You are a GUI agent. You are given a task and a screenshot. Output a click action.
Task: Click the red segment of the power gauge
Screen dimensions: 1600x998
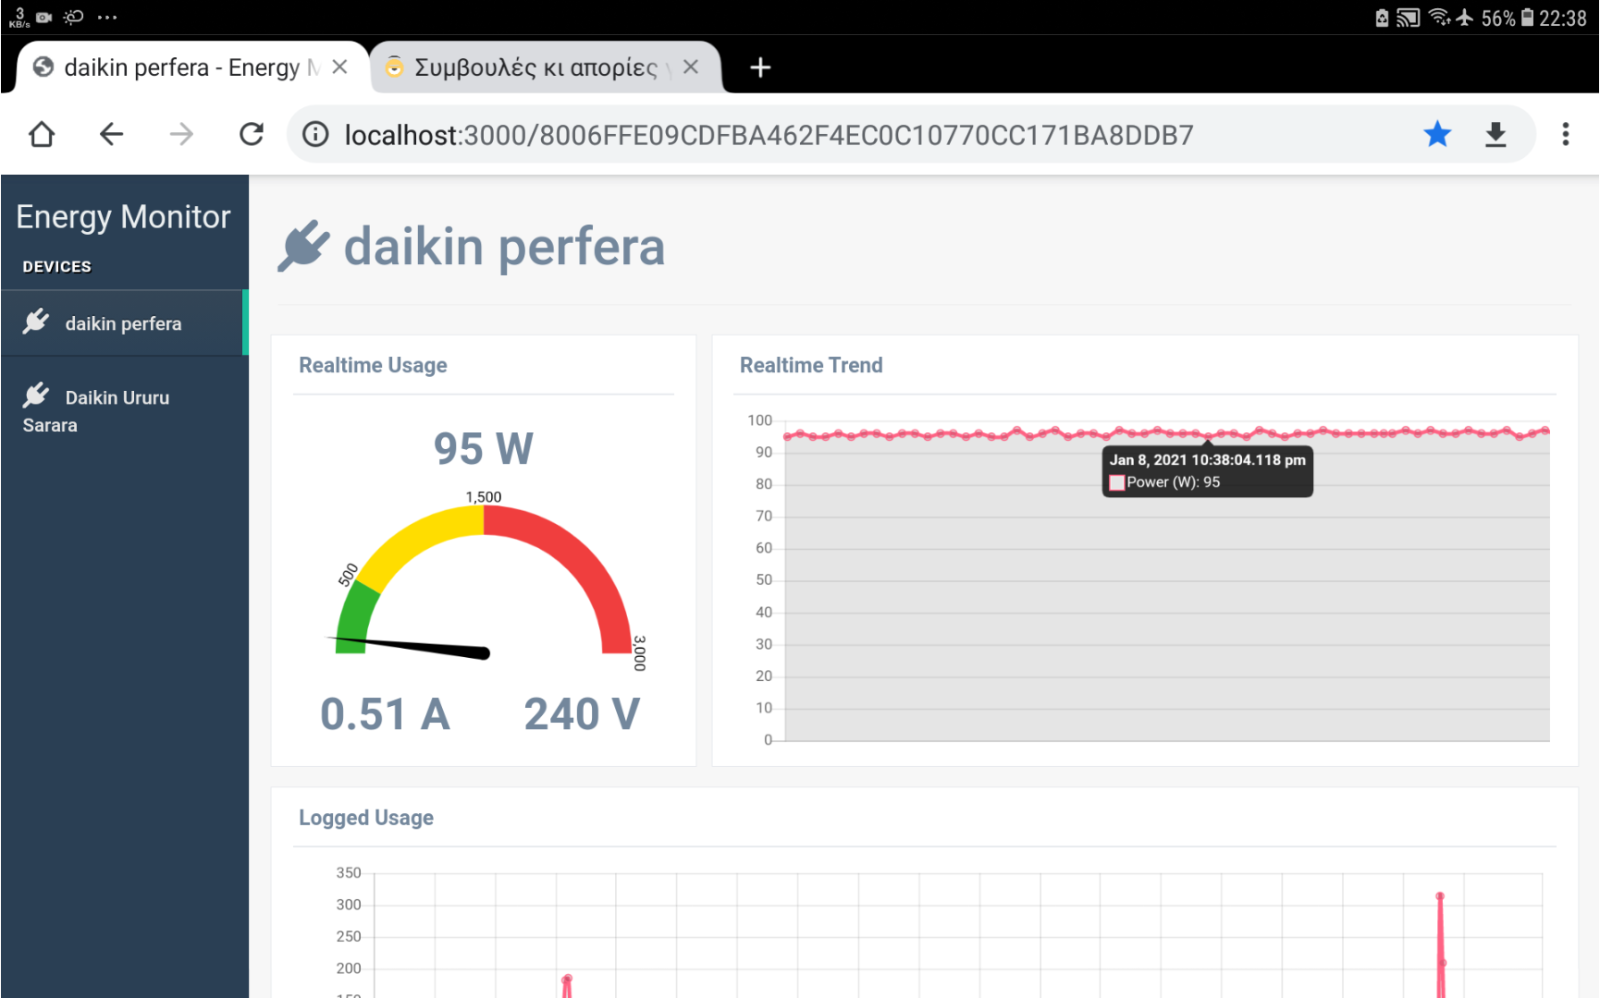pos(585,565)
